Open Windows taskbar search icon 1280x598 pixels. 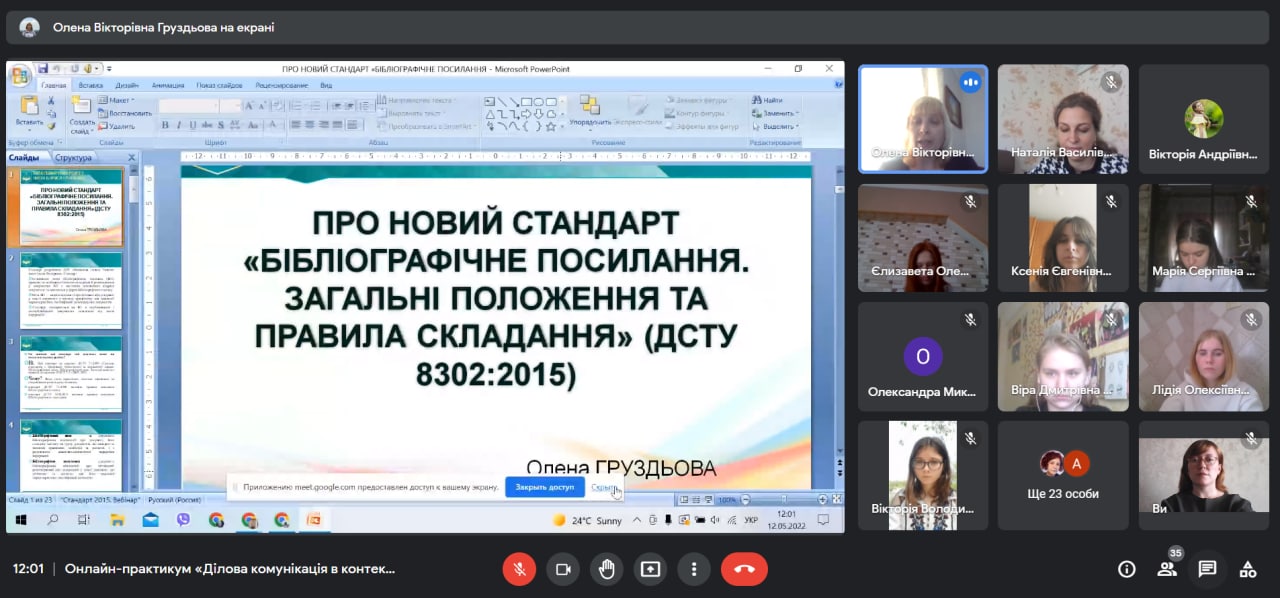click(x=53, y=520)
